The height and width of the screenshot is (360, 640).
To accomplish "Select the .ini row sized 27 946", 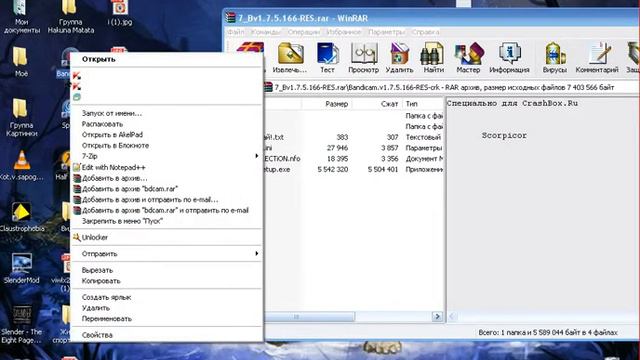I will coord(354,148).
